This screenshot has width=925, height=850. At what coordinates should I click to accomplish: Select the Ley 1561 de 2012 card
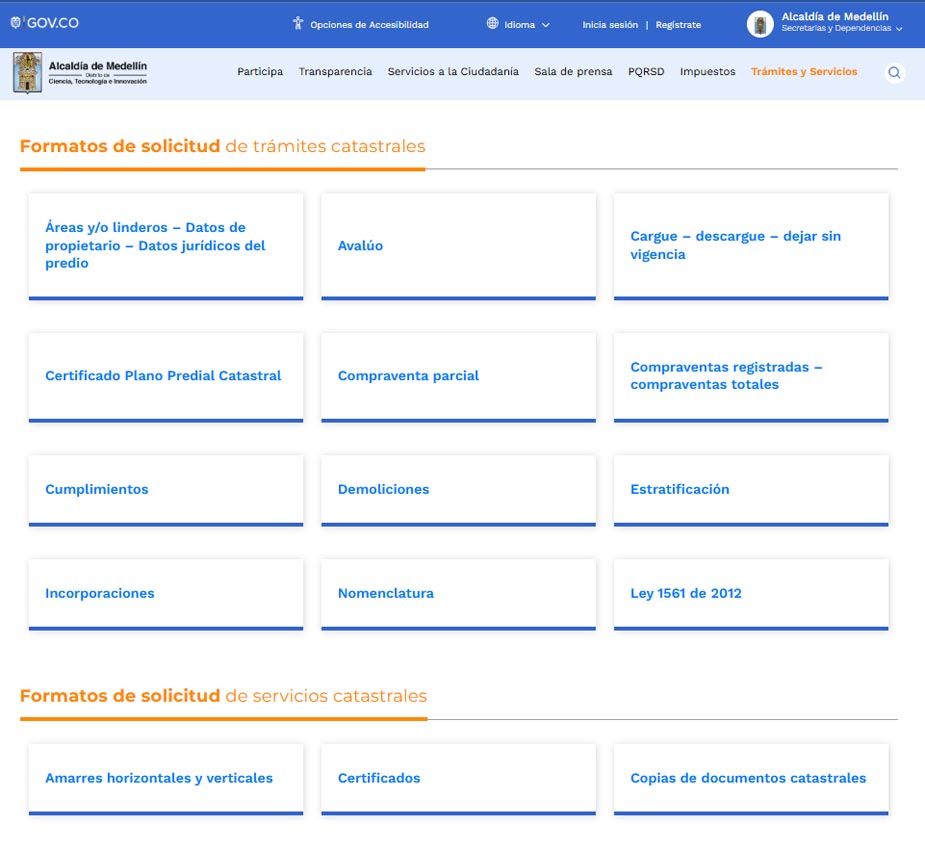click(750, 594)
